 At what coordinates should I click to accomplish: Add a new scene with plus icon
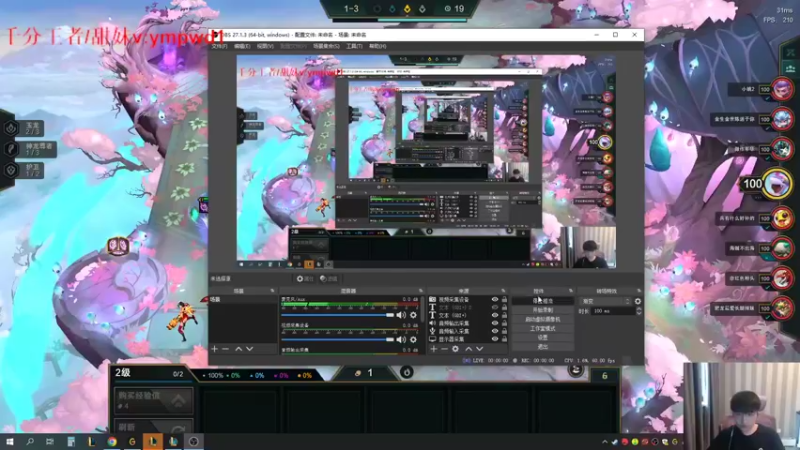pyautogui.click(x=214, y=349)
